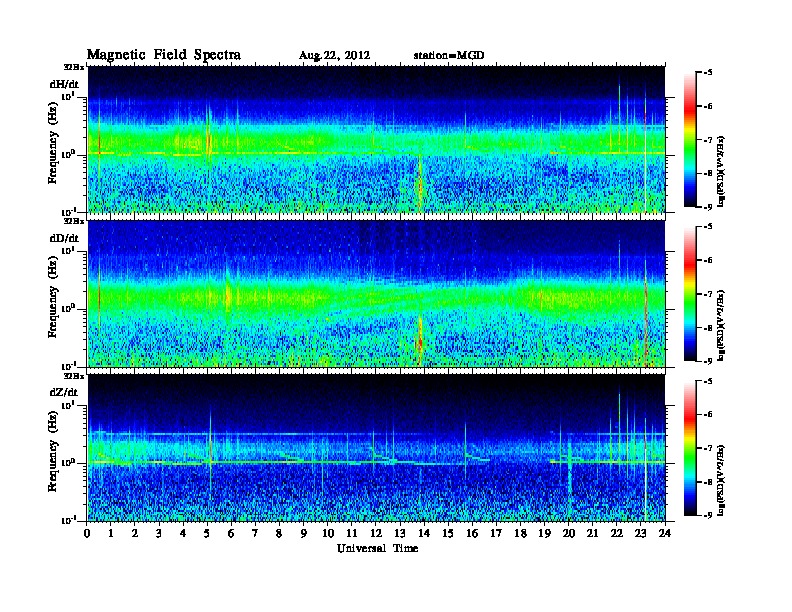Click hour "18" on the time axis

(520, 533)
